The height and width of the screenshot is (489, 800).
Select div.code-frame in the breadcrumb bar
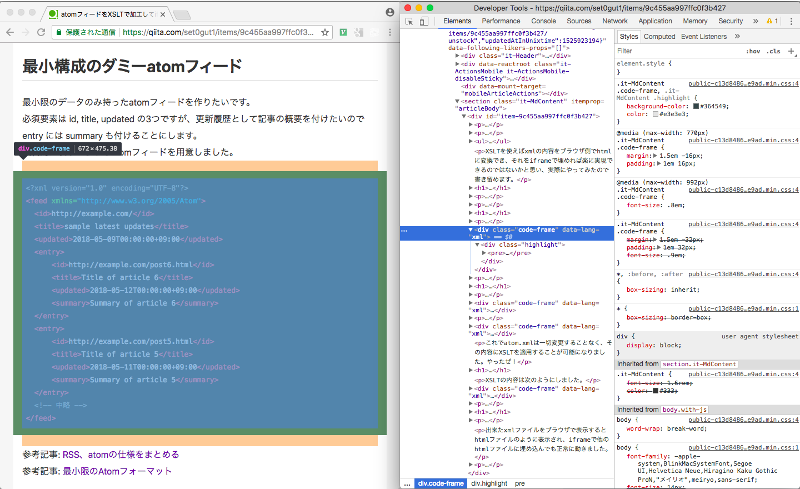pyautogui.click(x=441, y=483)
